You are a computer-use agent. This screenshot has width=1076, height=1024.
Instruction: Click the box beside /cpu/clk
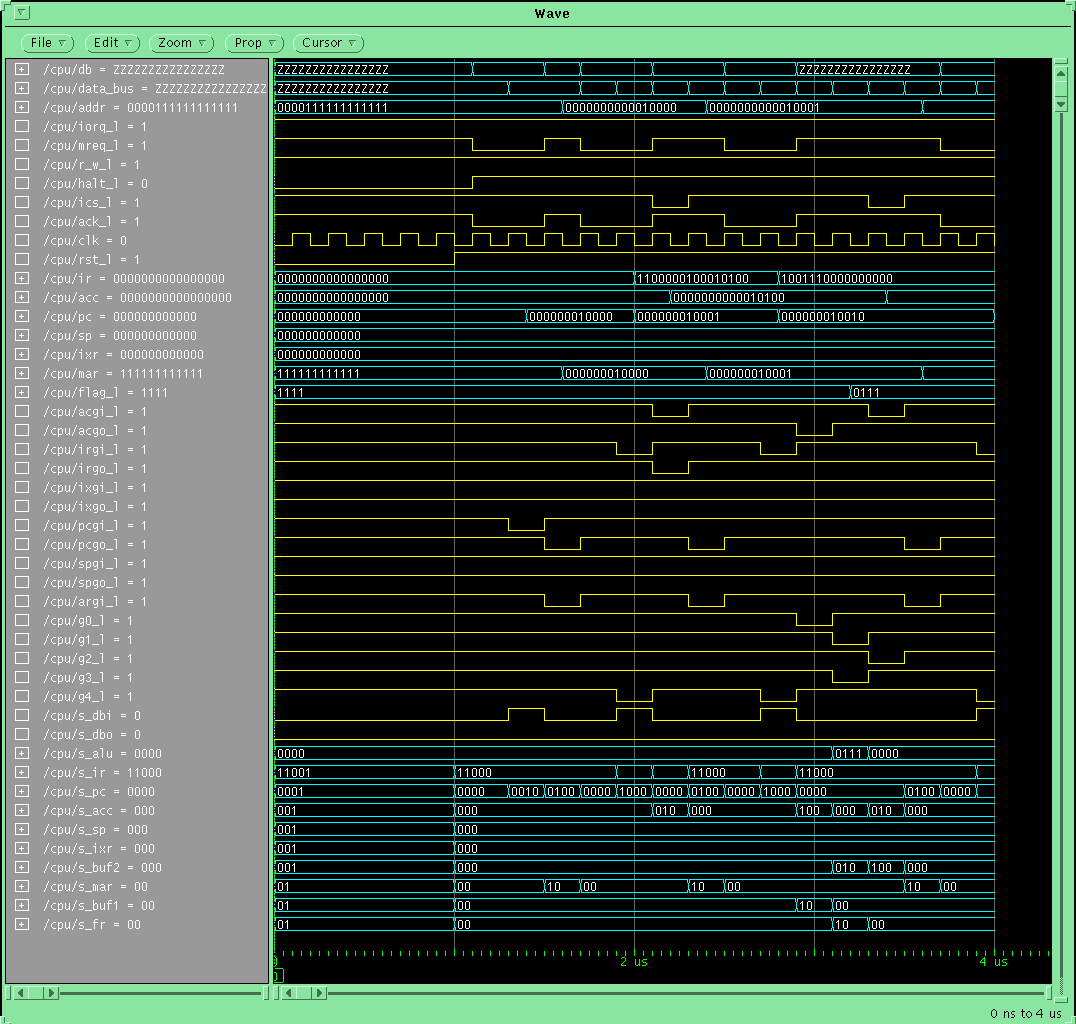point(22,240)
